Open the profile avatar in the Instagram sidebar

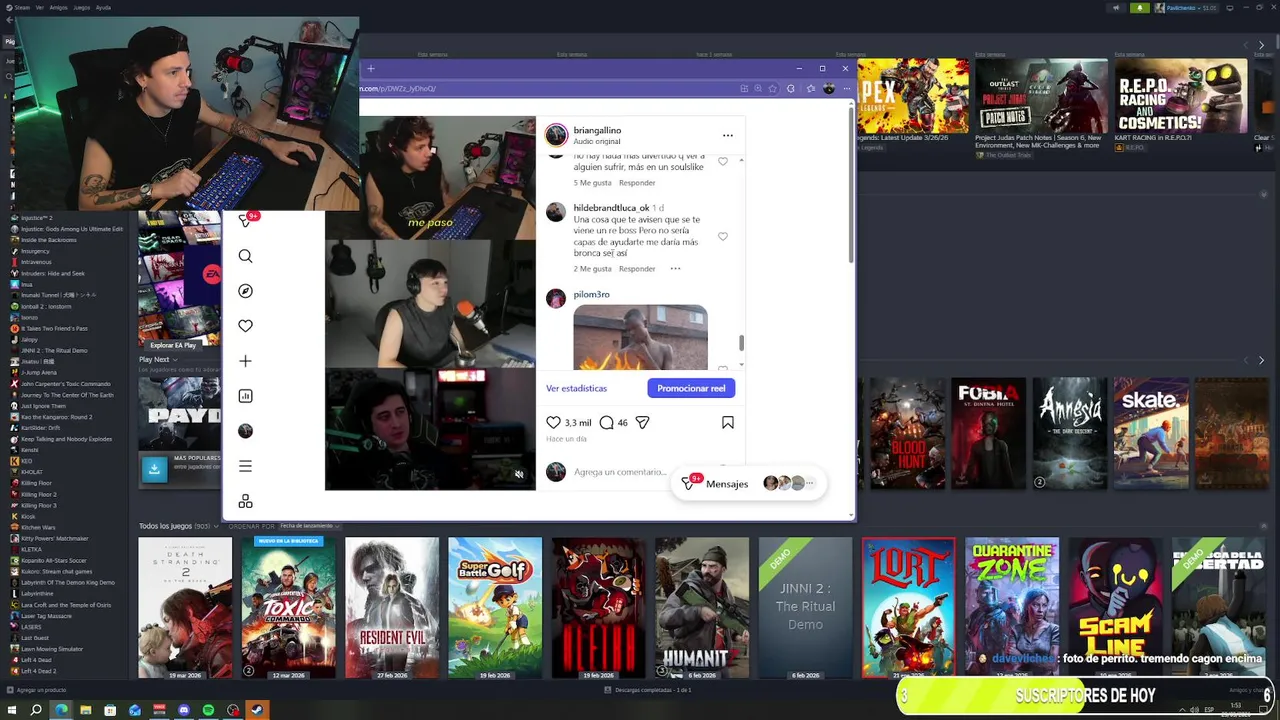tap(245, 431)
